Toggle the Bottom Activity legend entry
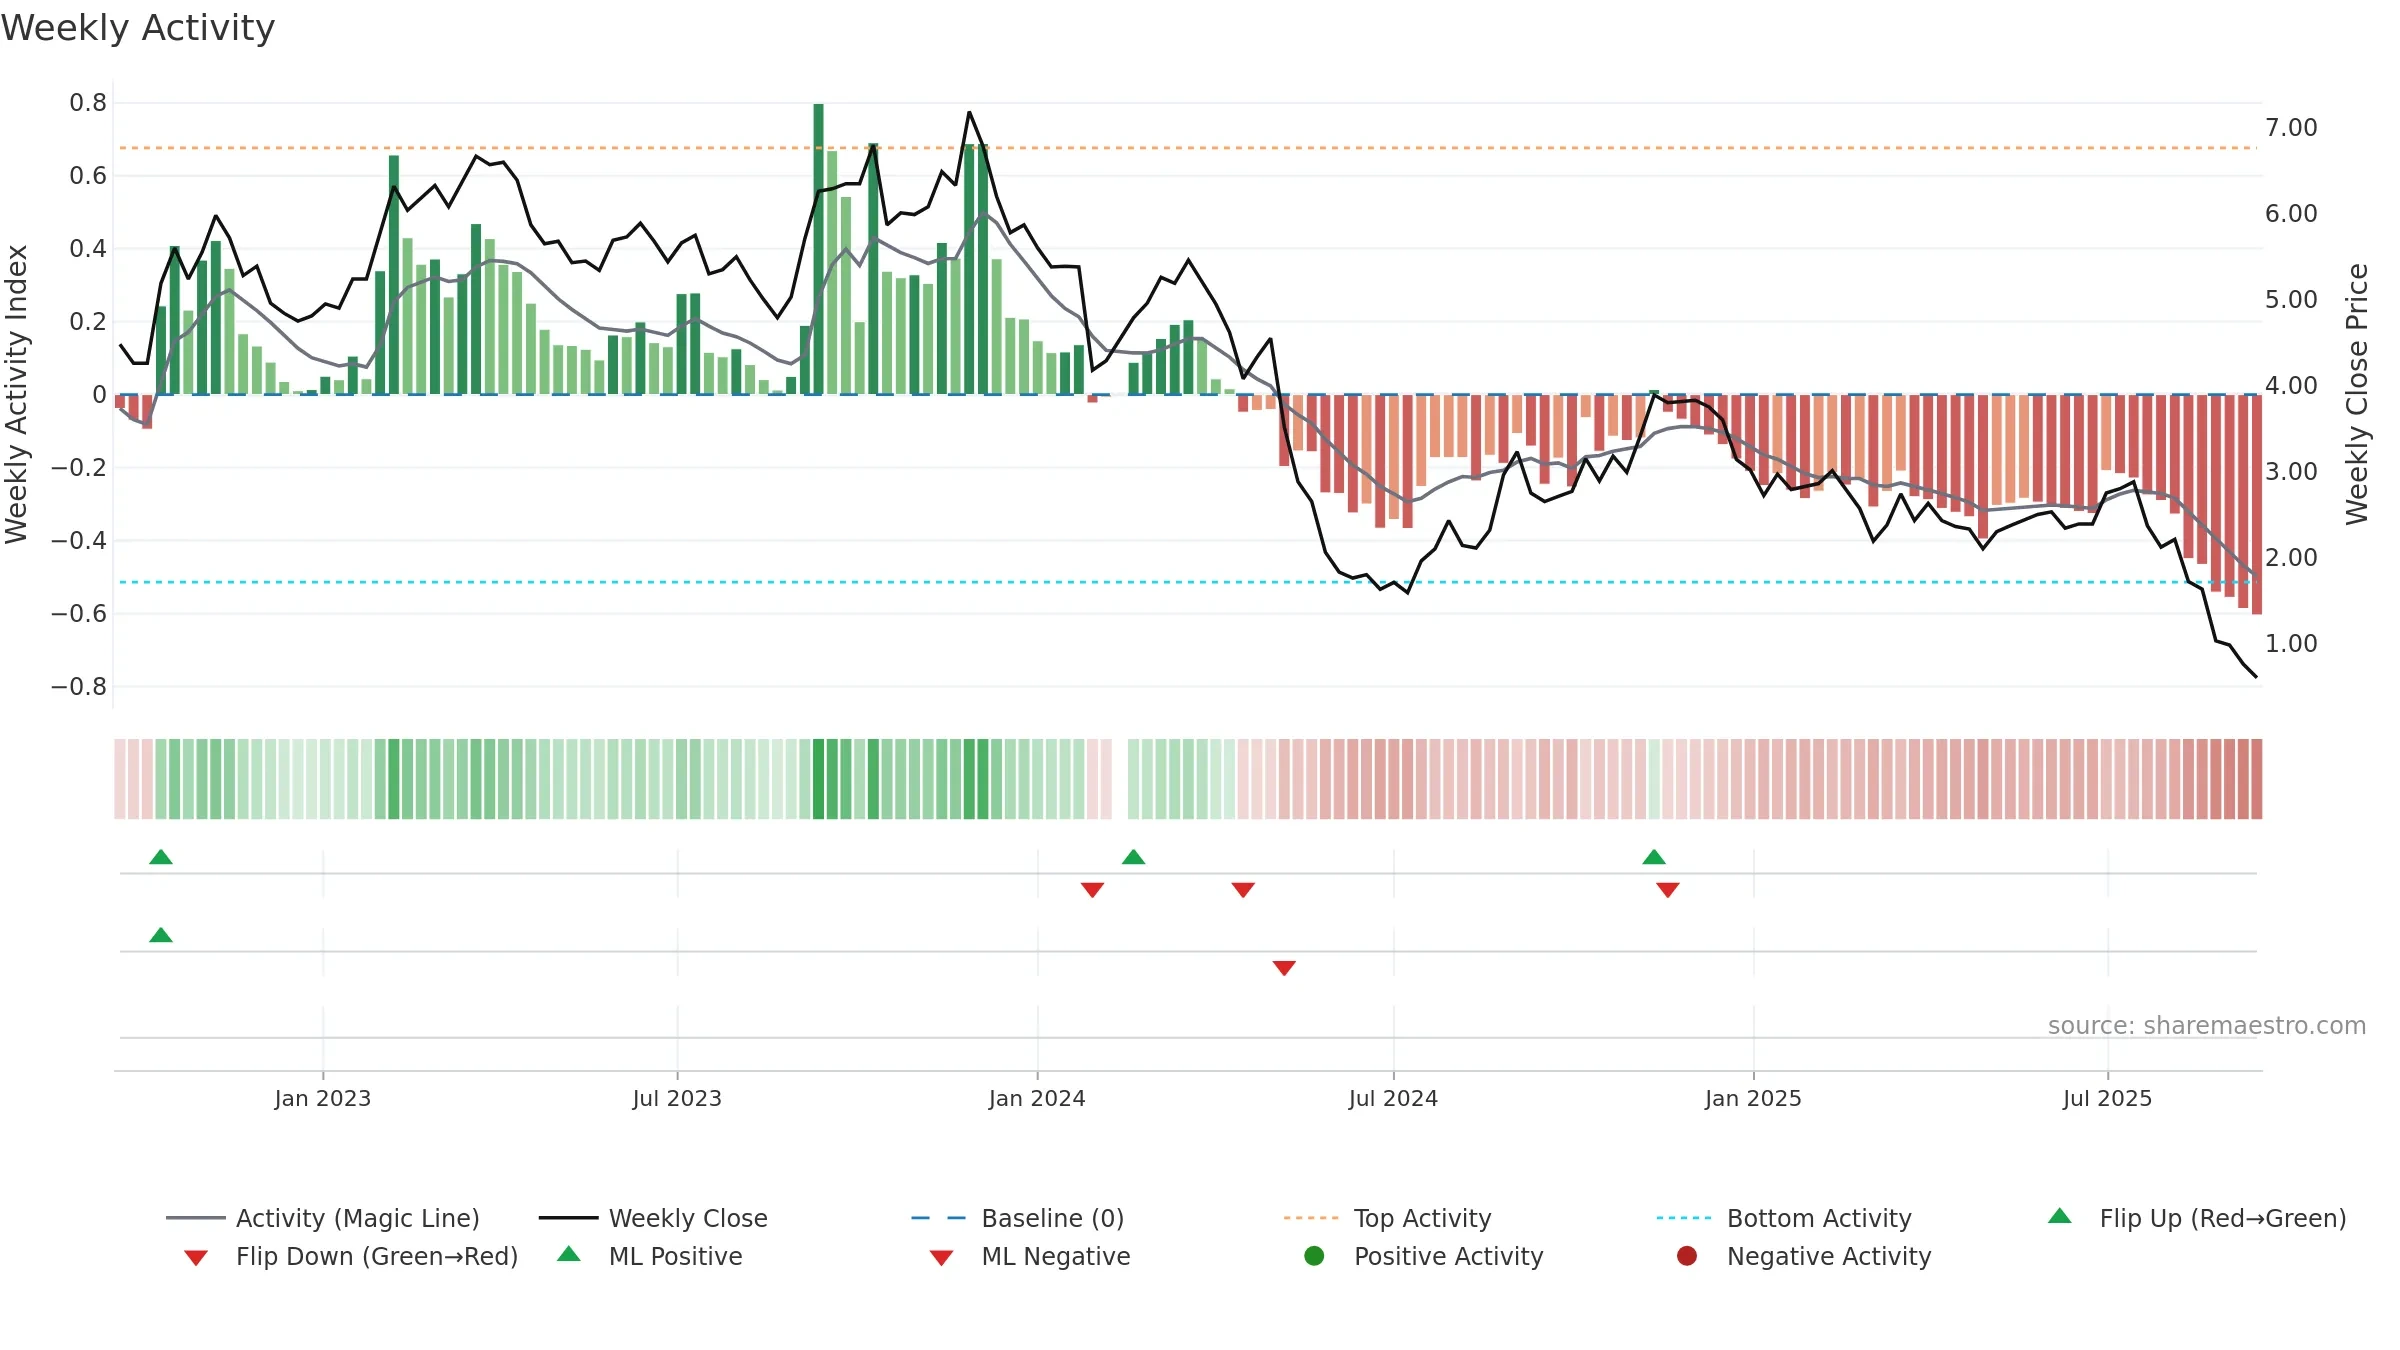 [1784, 1218]
